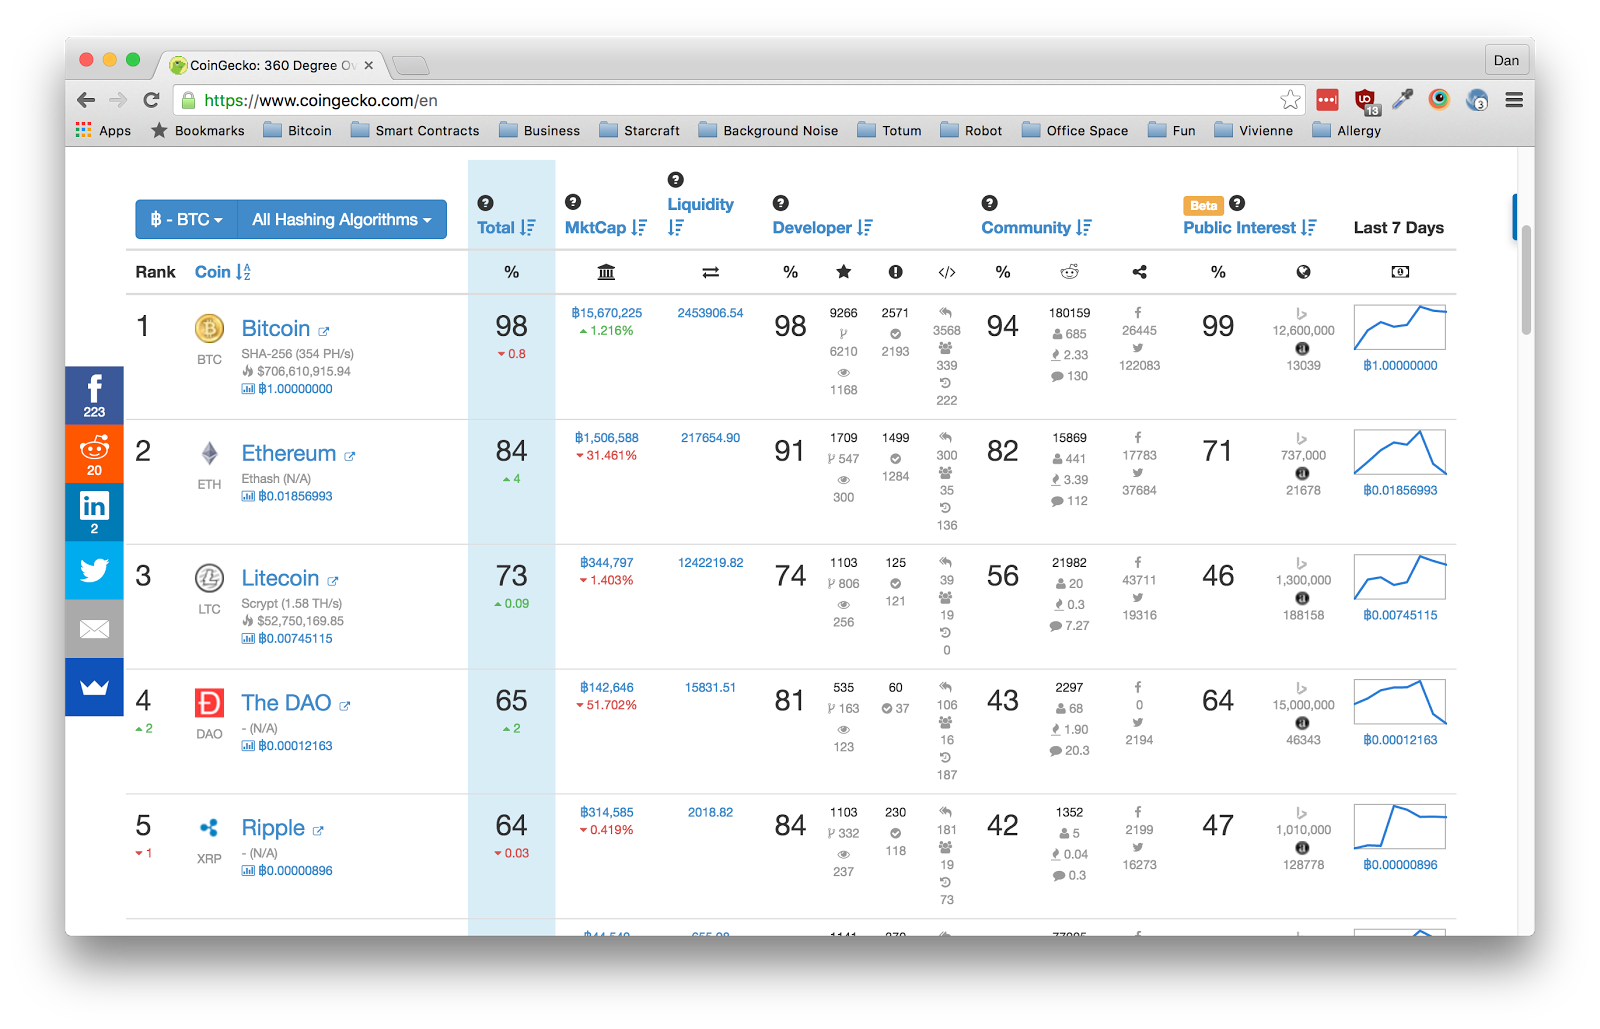Open the Bitcoin coin page link
This screenshot has height=1029, width=1600.
pyautogui.click(x=276, y=328)
